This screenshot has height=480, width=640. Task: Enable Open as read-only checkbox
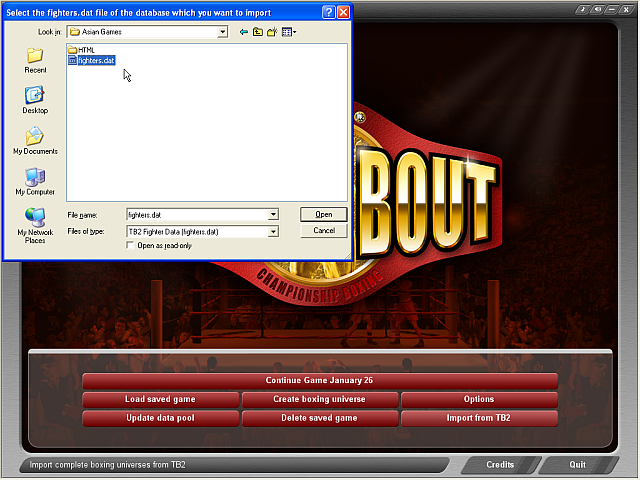pyautogui.click(x=131, y=245)
